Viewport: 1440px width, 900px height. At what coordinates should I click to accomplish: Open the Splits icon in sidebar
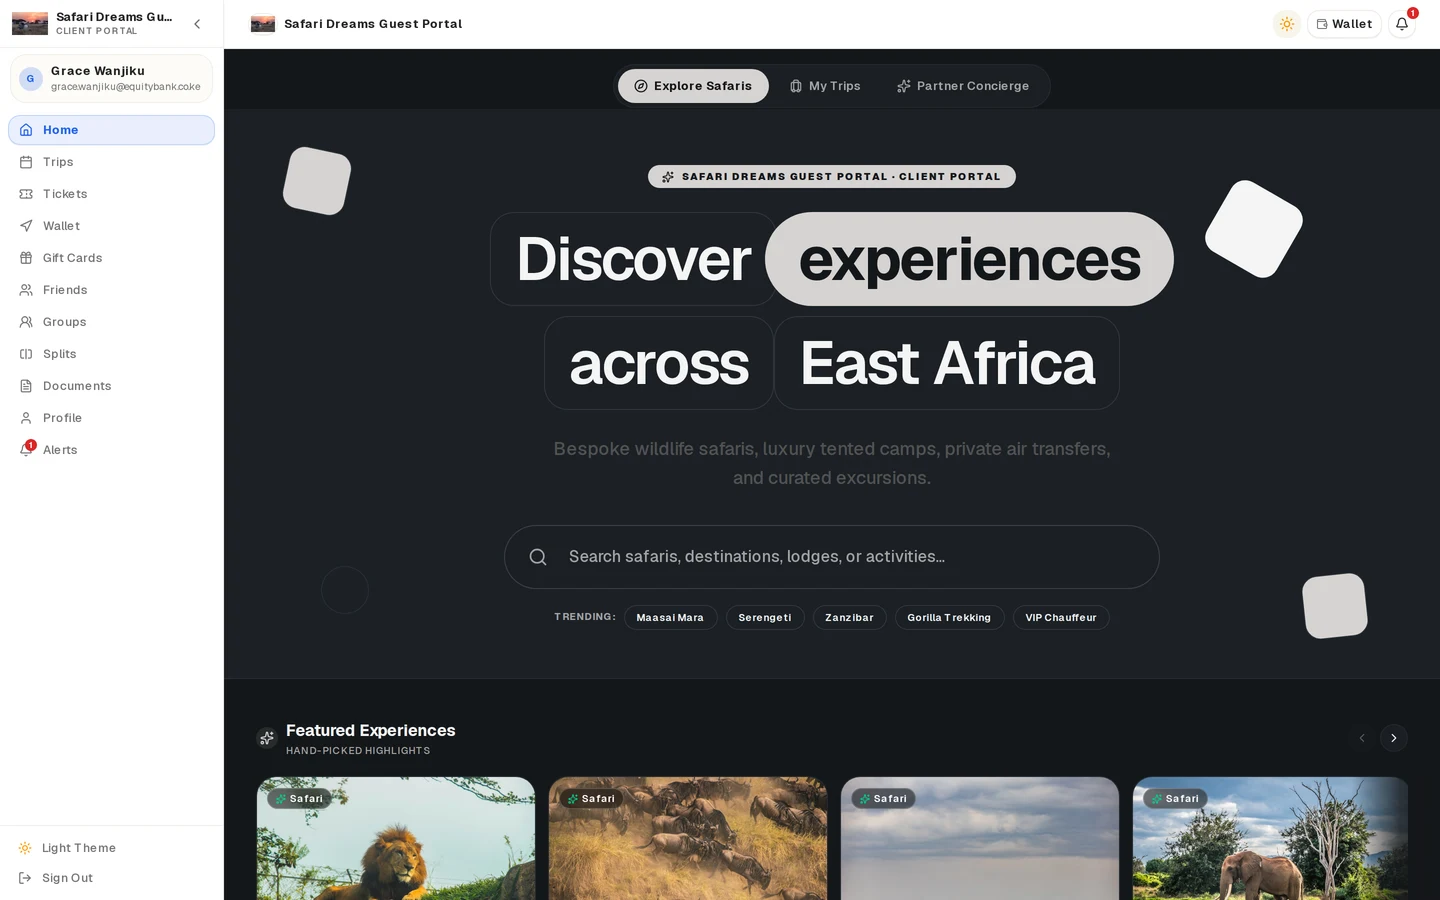click(26, 354)
